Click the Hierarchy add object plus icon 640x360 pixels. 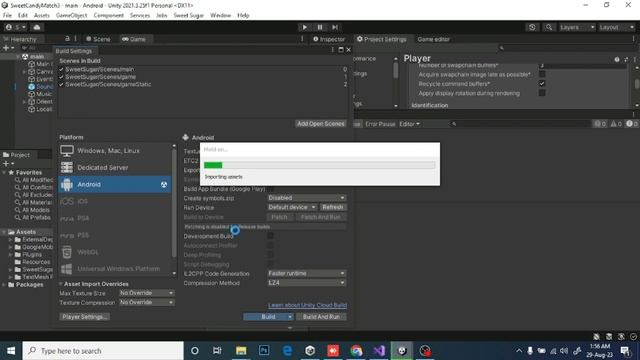point(8,48)
